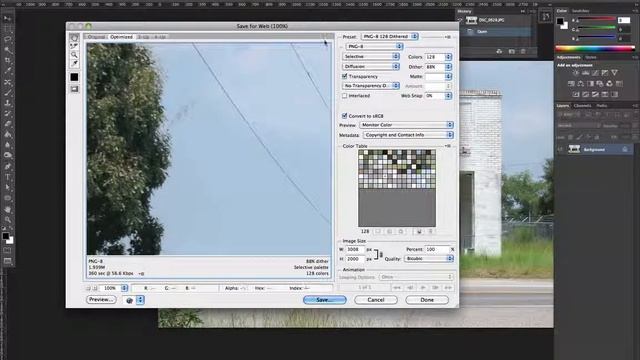Enable the Interlaced checkbox

[344, 96]
